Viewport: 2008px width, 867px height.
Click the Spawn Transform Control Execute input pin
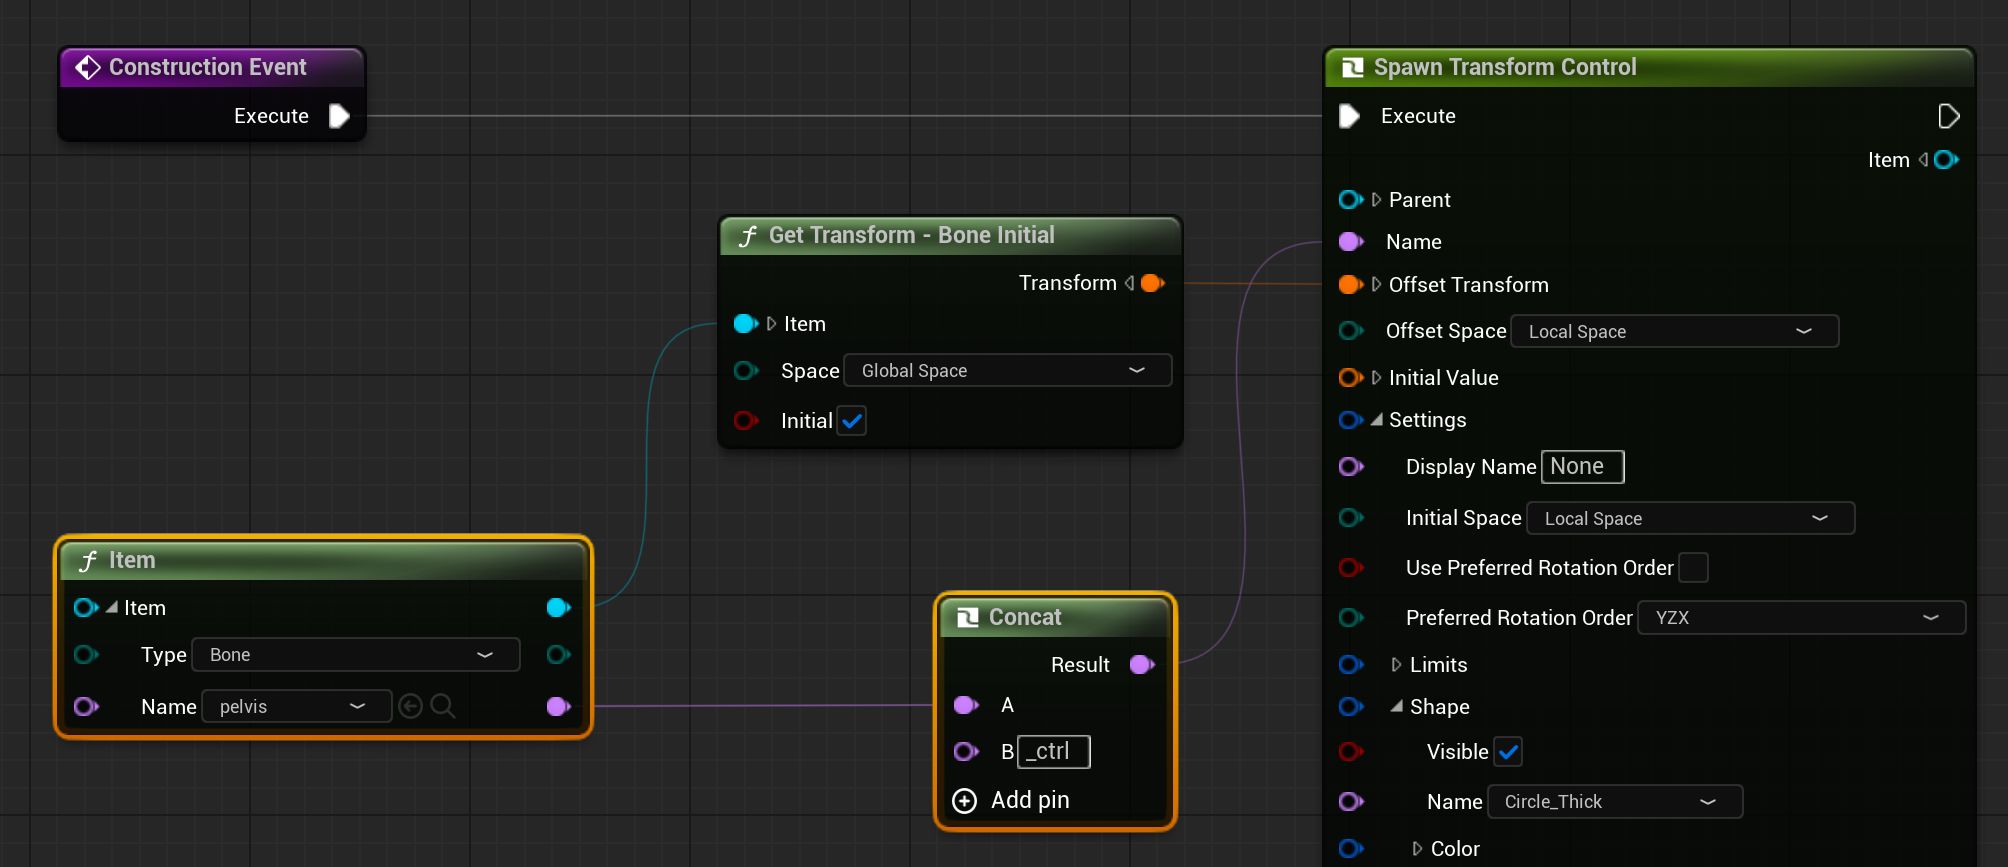click(1349, 116)
